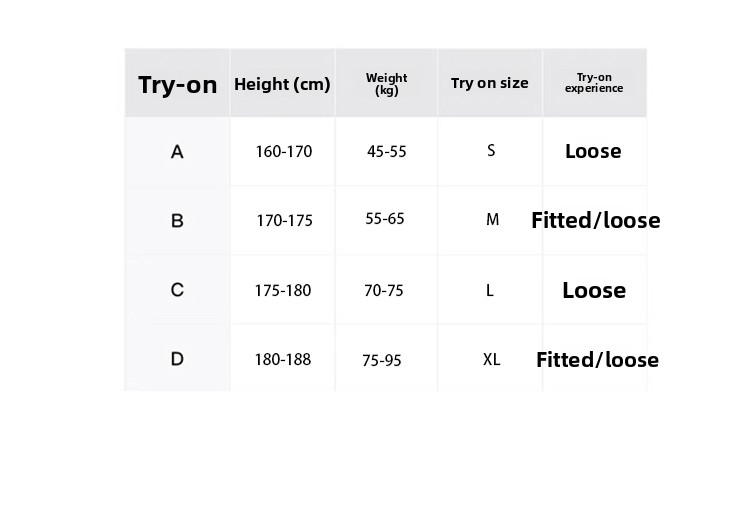
Task: Click the Try-on experience header
Action: 594,83
